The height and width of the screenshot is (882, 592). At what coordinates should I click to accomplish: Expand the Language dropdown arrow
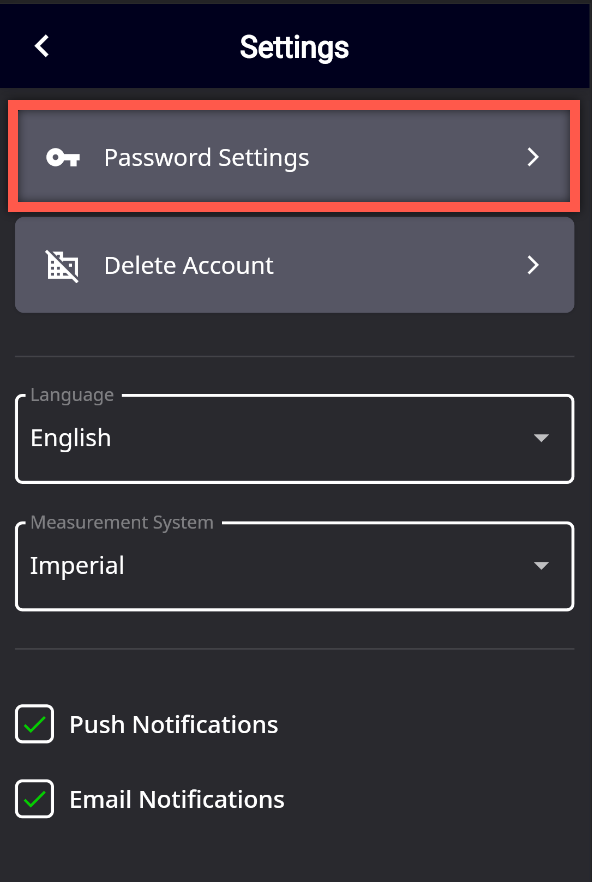point(541,438)
